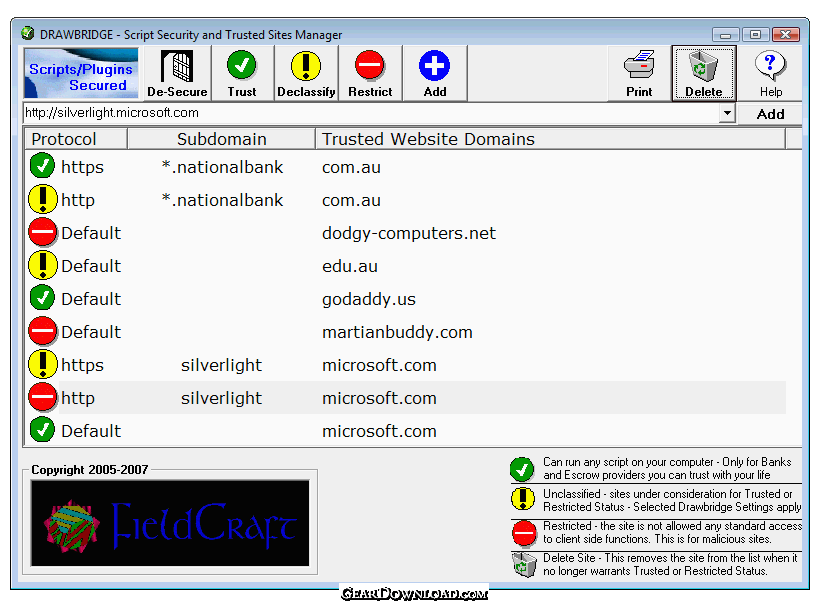Image resolution: width=828 pixels, height=602 pixels.
Task: Click the blue plus Add toolbar button
Action: tap(435, 73)
